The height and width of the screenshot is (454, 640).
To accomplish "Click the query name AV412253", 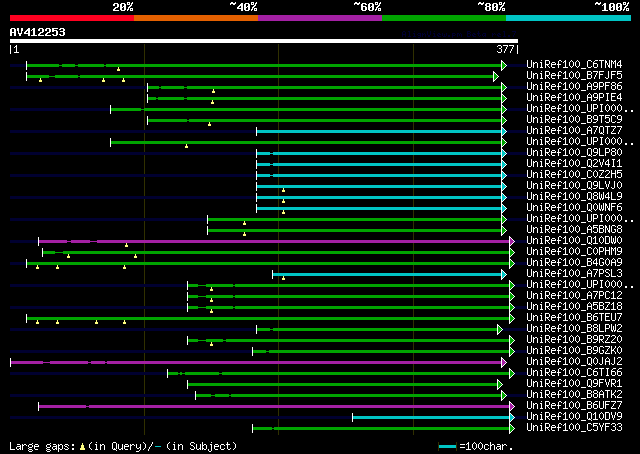I will tap(38, 32).
